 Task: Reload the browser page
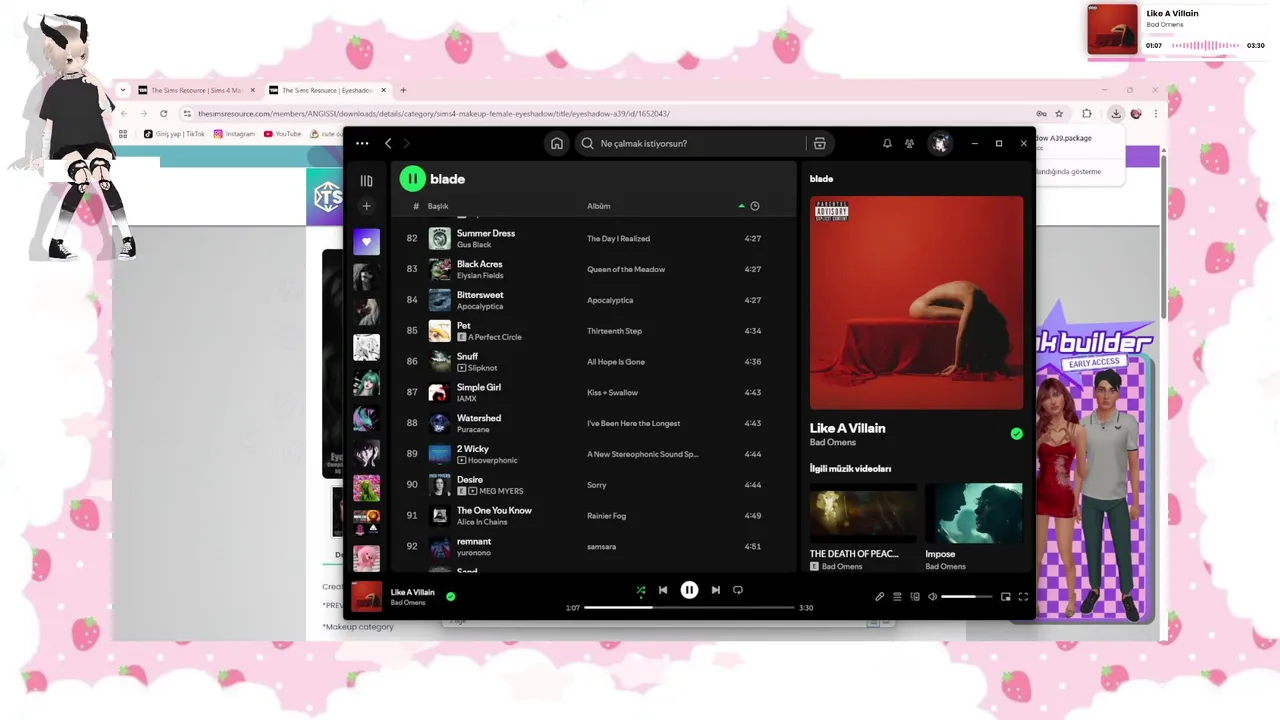click(x=164, y=113)
